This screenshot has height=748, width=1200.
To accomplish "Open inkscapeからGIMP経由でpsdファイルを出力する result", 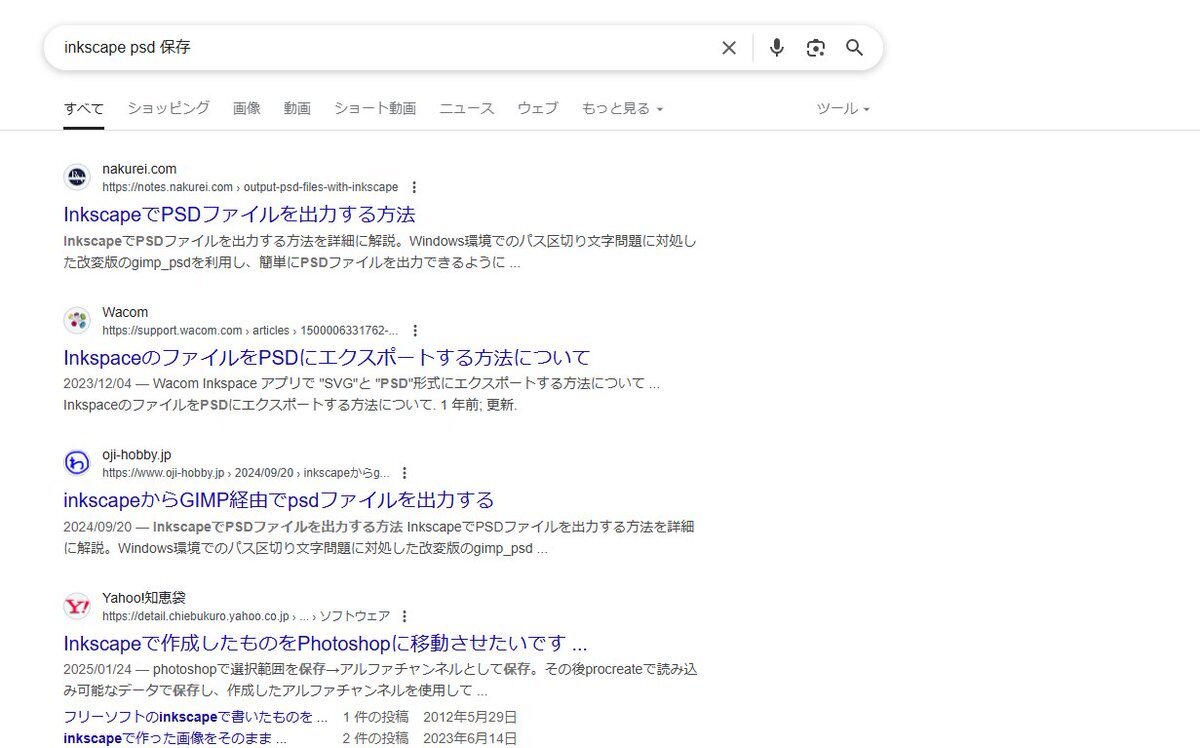I will (279, 499).
